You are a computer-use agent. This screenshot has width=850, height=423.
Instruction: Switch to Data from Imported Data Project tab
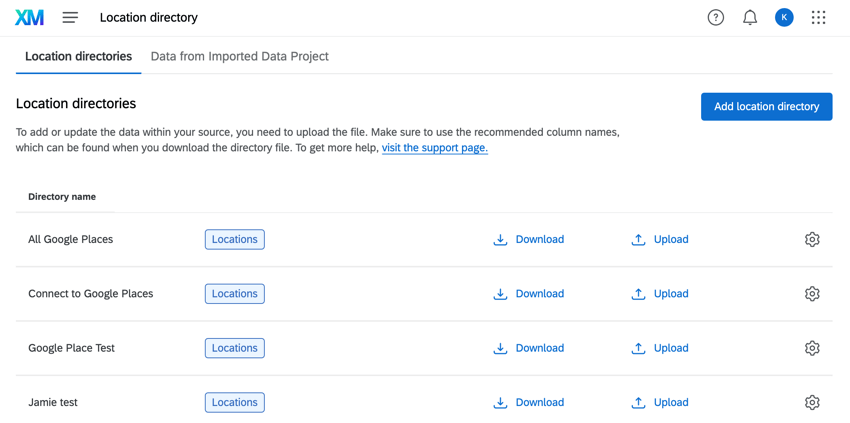tap(240, 56)
